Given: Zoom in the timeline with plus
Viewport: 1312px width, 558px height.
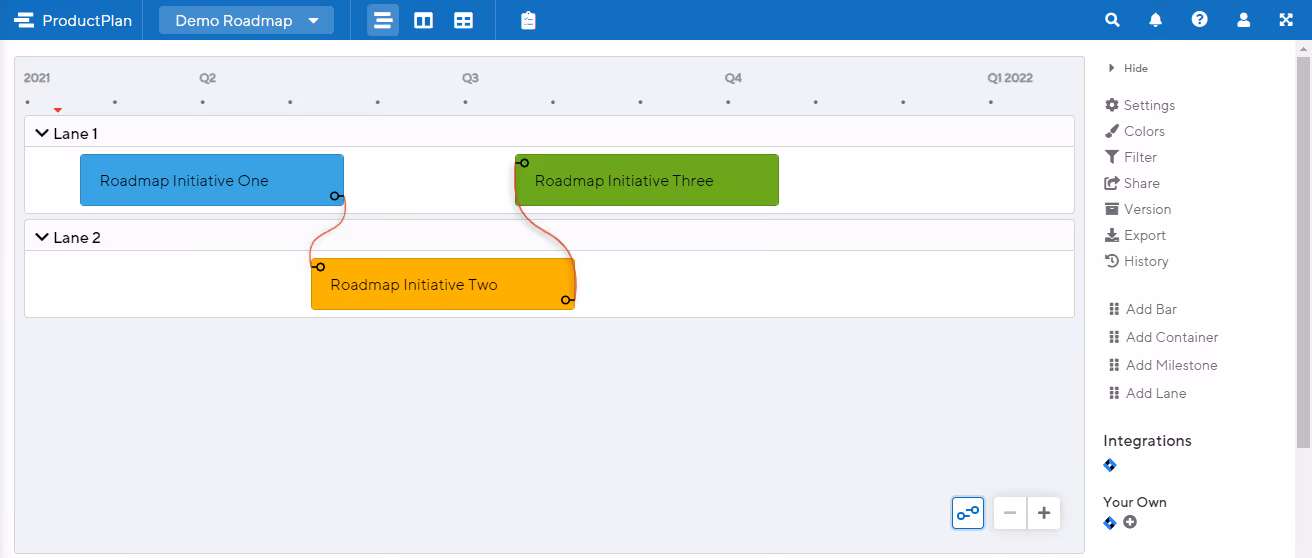Looking at the screenshot, I should (x=1044, y=513).
